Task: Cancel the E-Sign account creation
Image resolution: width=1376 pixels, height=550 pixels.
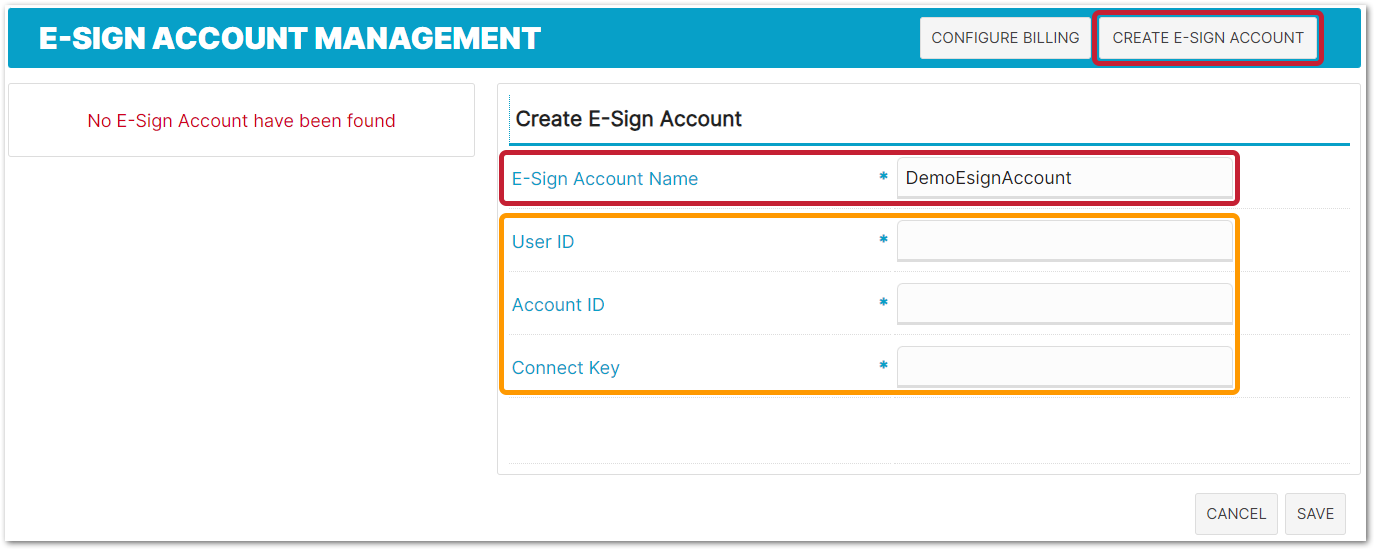Action: [1236, 514]
